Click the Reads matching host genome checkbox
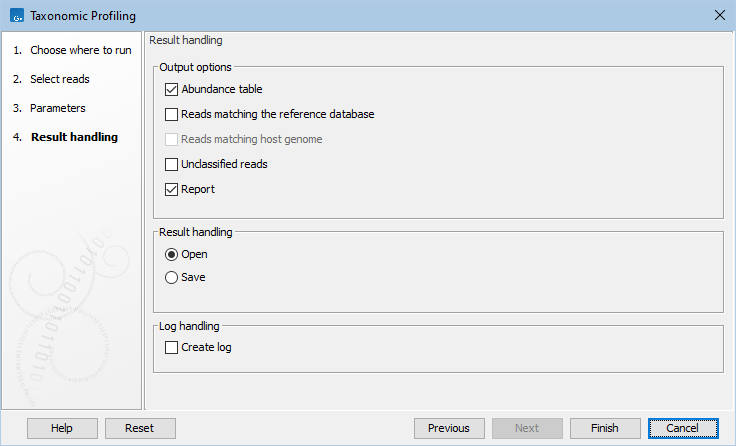This screenshot has height=446, width=736. click(172, 139)
